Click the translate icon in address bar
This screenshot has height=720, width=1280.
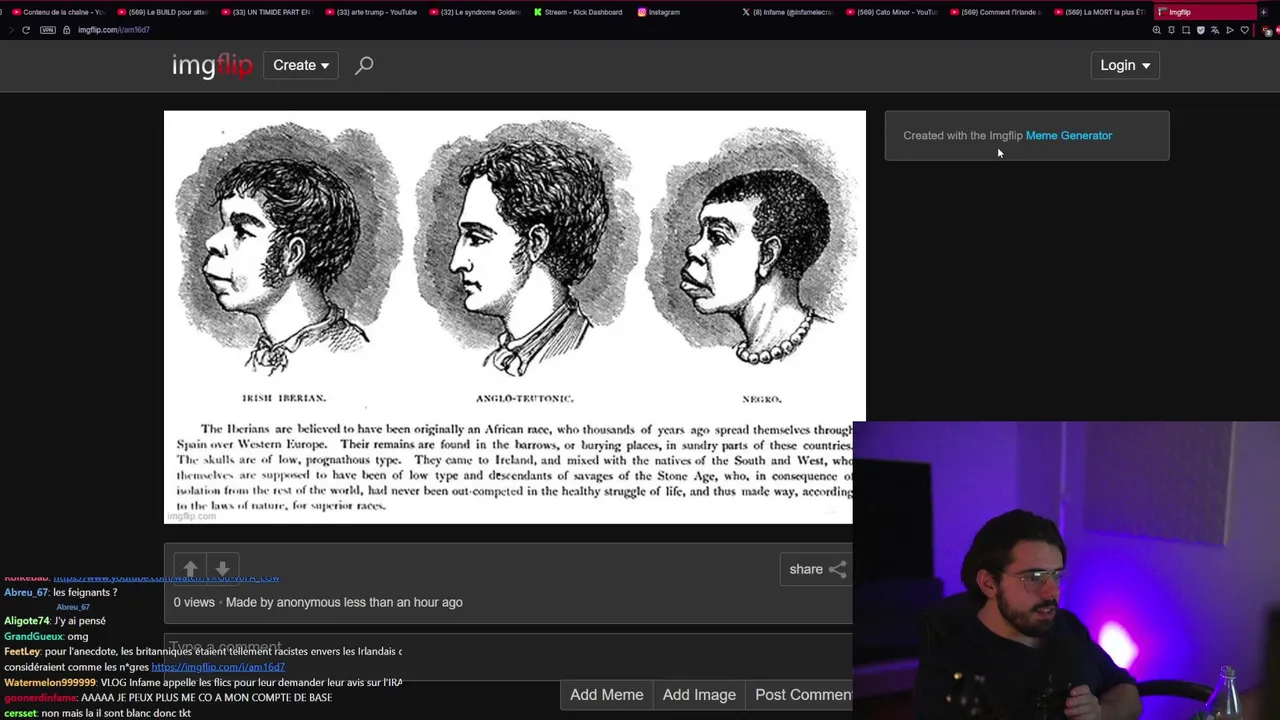(x=1215, y=30)
